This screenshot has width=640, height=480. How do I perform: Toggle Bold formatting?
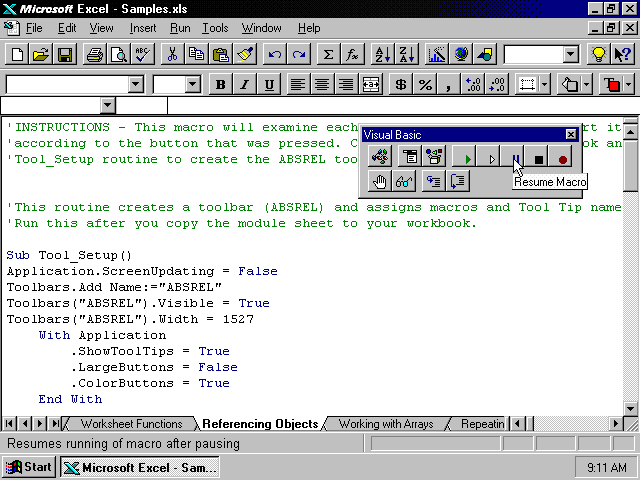(221, 84)
